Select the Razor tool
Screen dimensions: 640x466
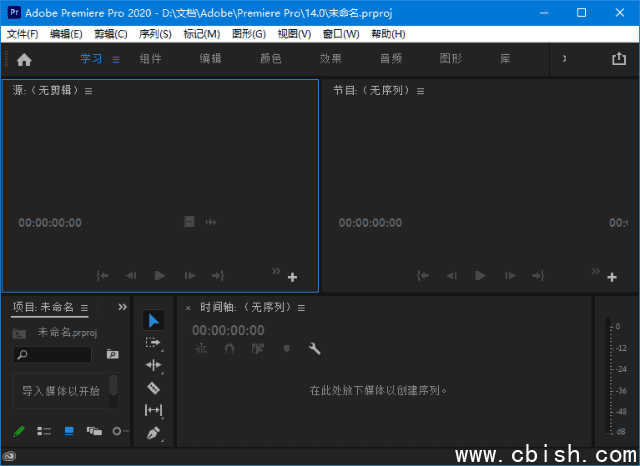tap(153, 388)
